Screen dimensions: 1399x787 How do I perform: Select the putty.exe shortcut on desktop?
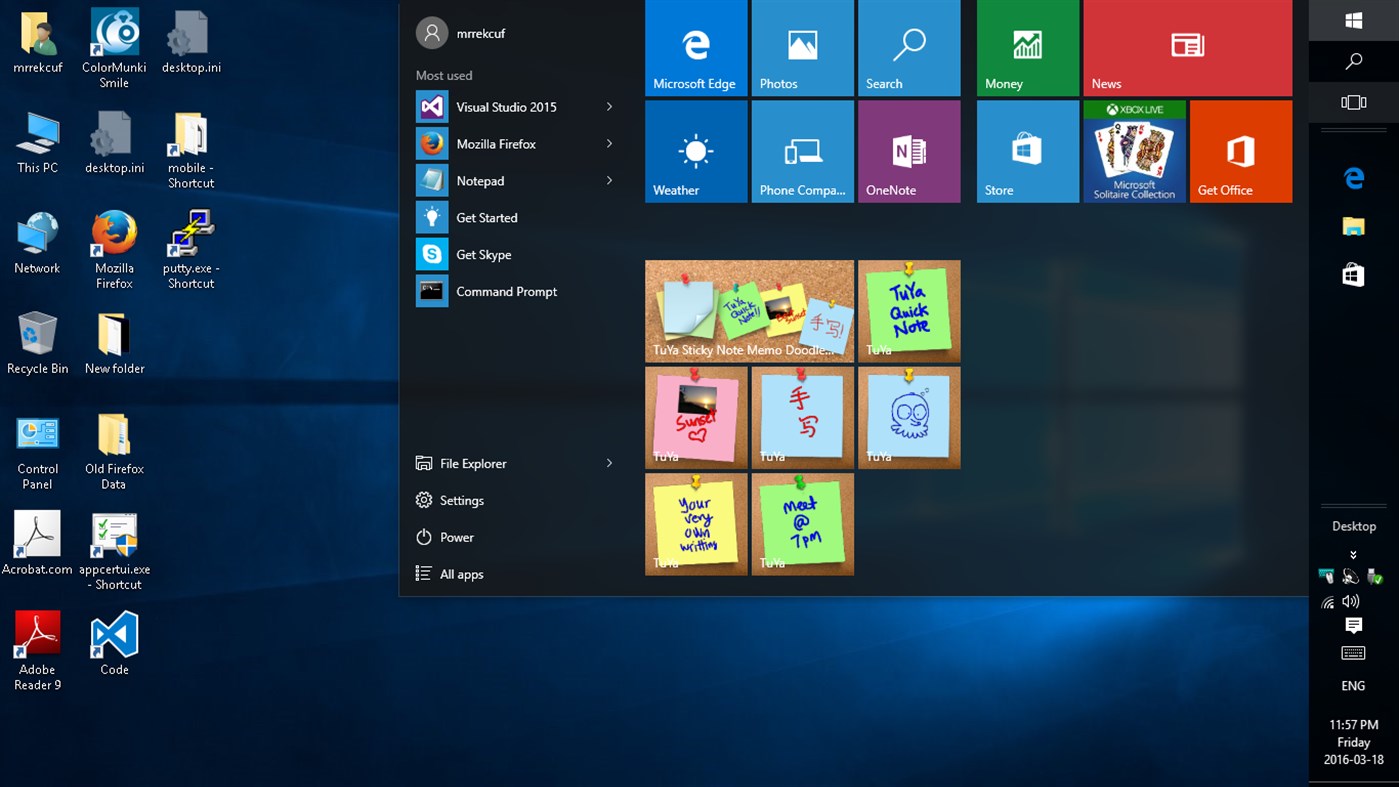click(x=191, y=250)
